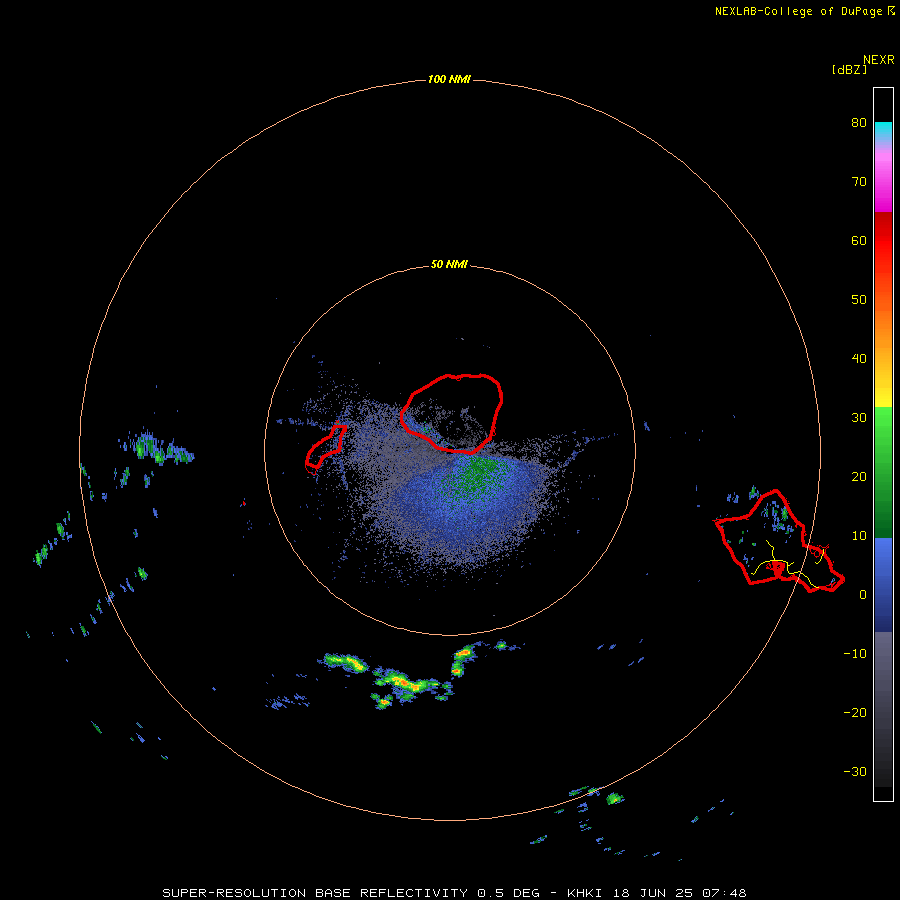Click the small red island outline west of center

tap(325, 448)
